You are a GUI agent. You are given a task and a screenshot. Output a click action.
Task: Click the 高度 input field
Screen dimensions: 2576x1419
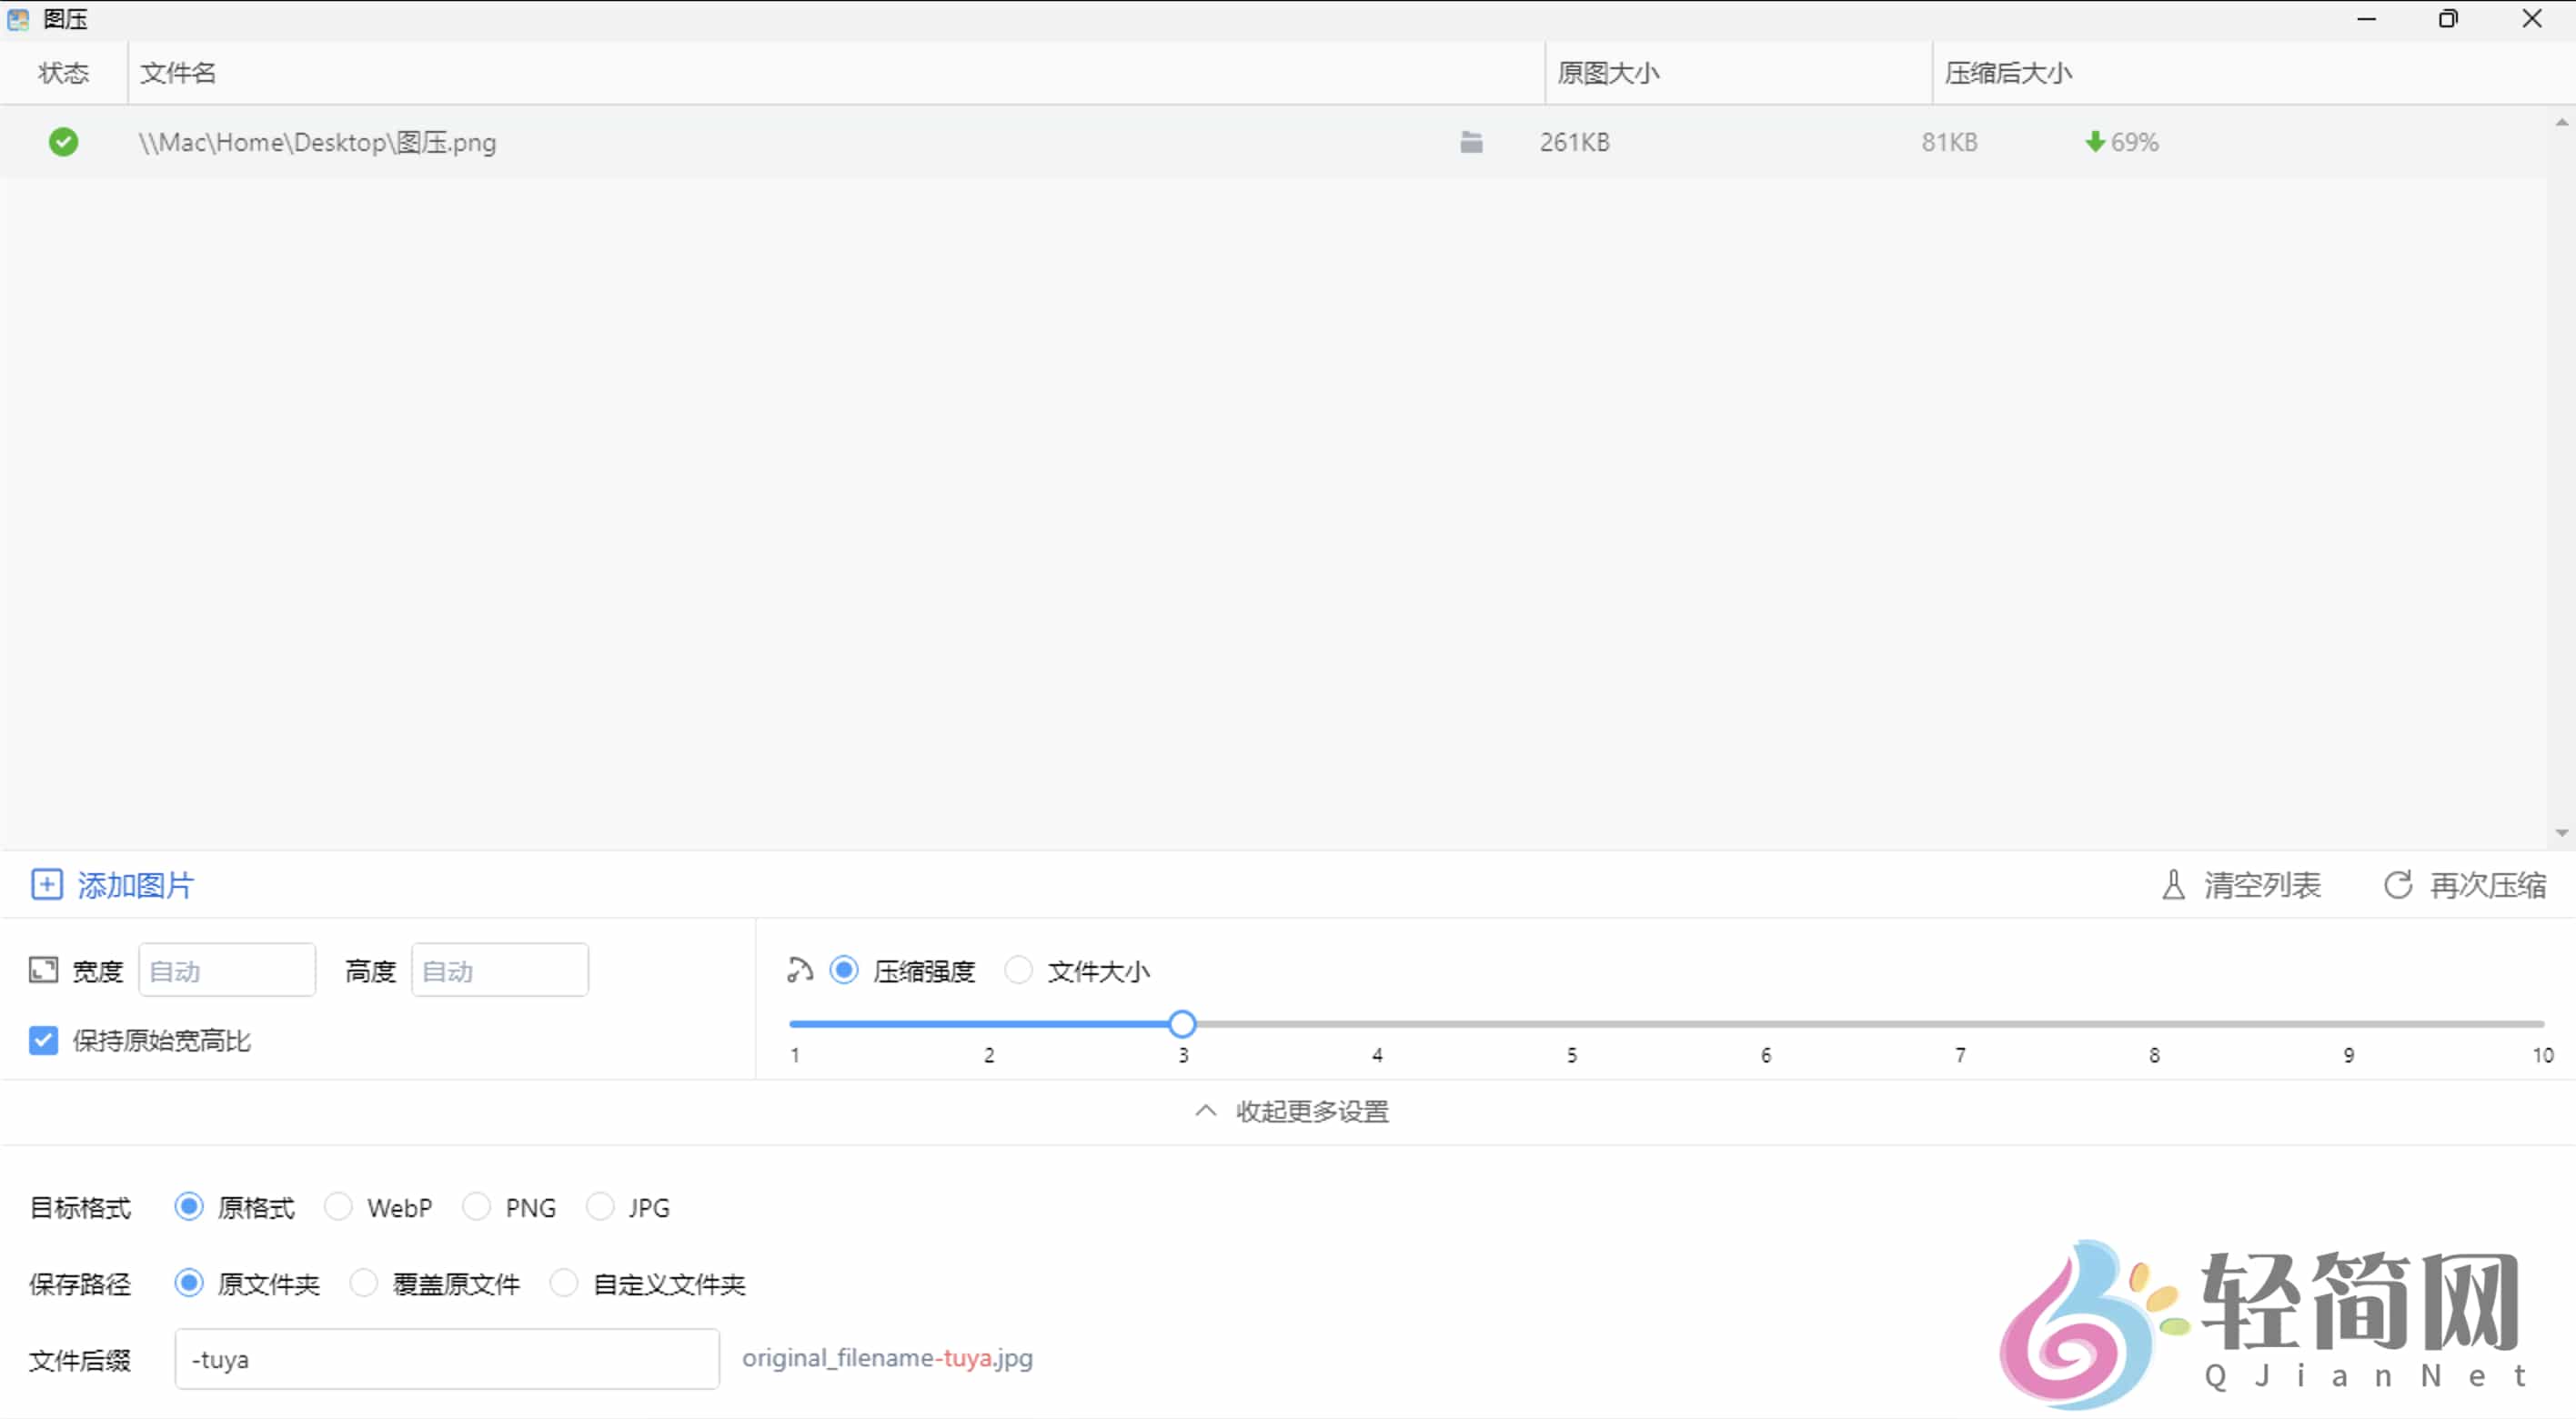tap(499, 969)
